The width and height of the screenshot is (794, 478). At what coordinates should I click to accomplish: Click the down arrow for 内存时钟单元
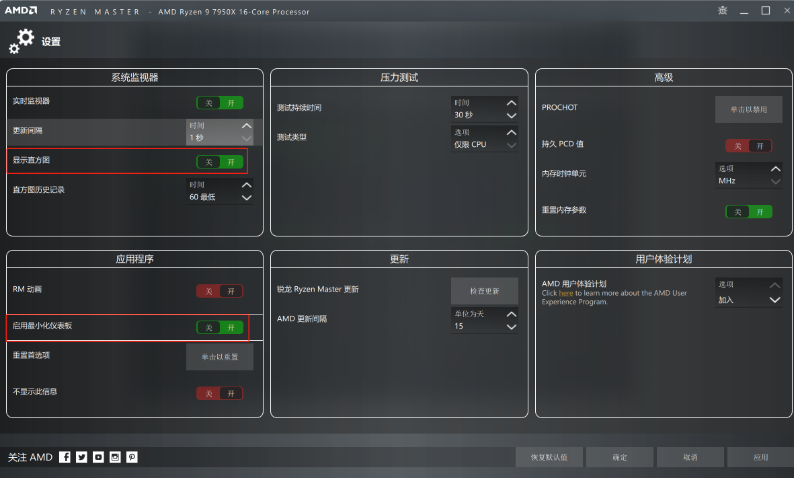tap(775, 181)
